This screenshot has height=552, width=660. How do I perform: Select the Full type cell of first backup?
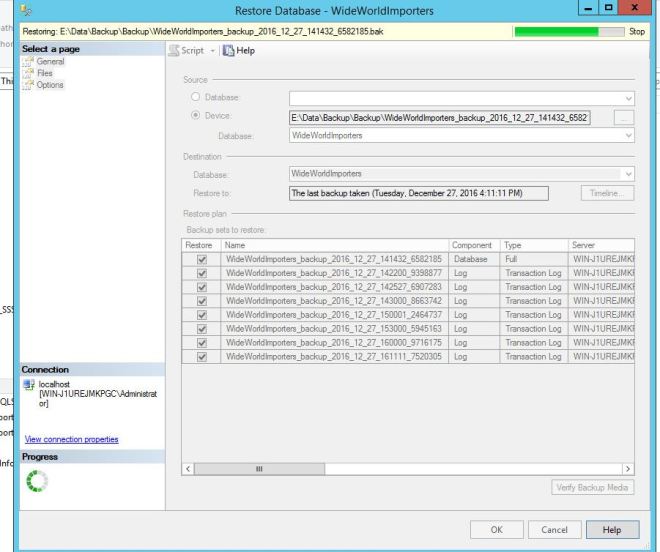[534, 259]
